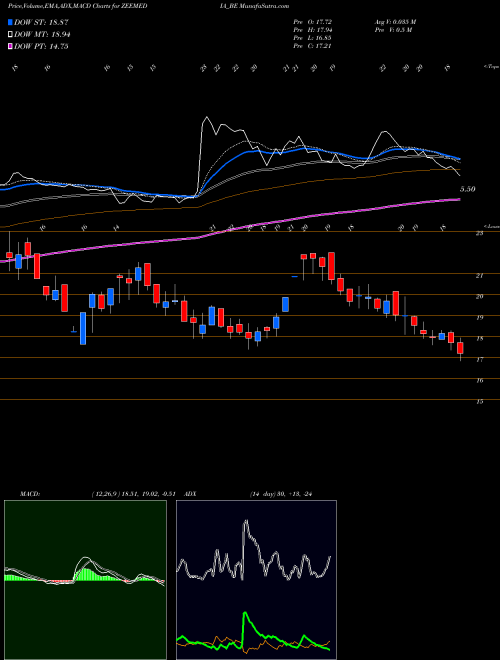Click the 15 price axis label

pos(479,402)
